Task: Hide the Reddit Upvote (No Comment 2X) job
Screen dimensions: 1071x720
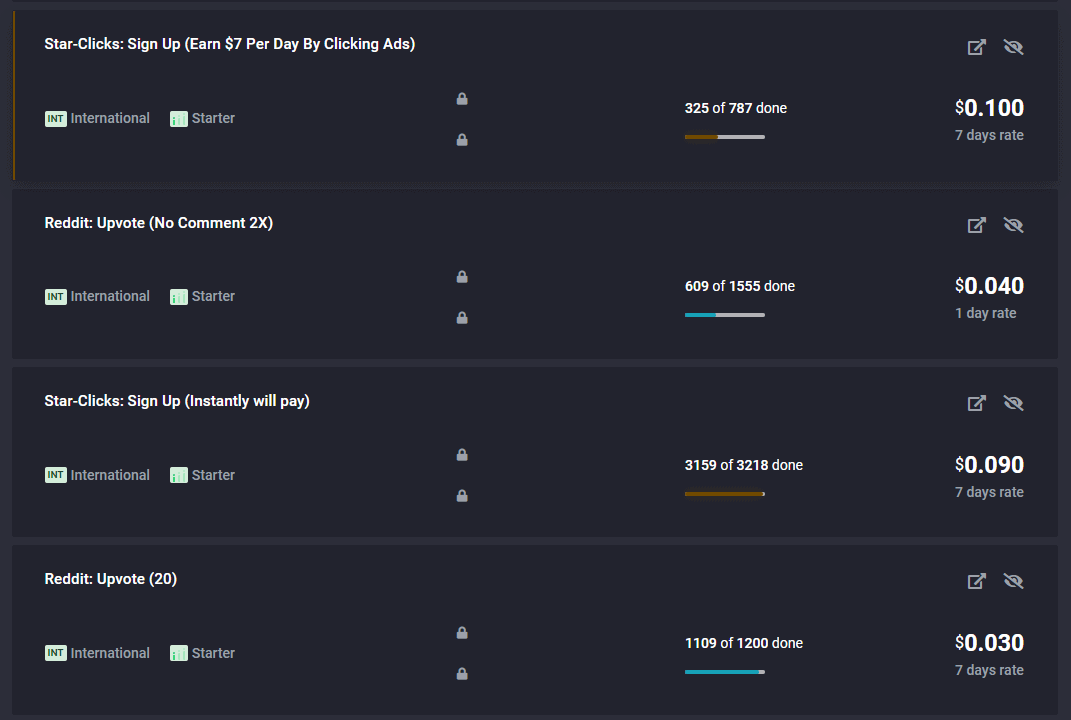Action: click(1014, 225)
